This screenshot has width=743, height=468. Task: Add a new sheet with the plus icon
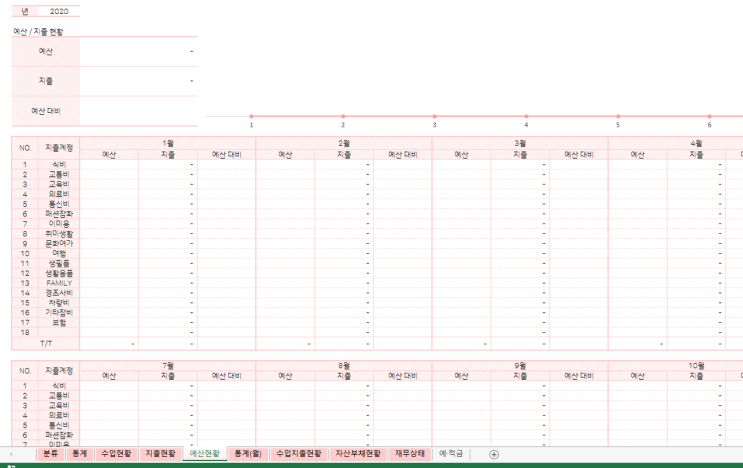[x=494, y=454]
